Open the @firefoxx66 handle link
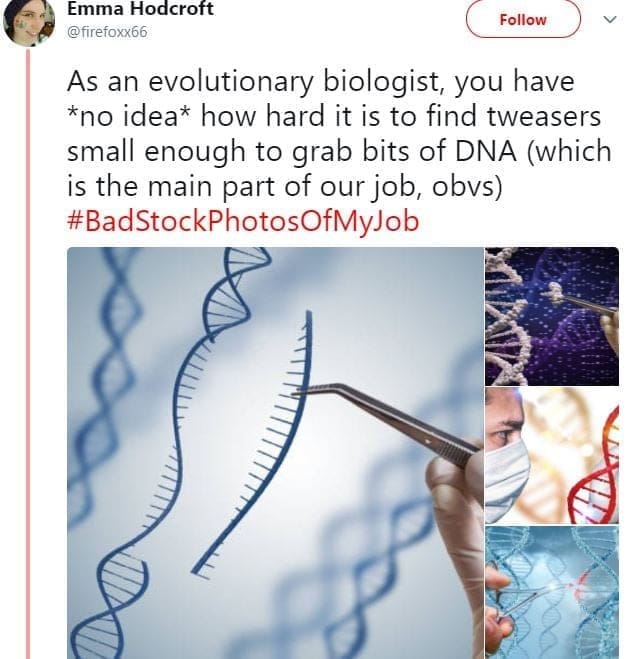The height and width of the screenshot is (659, 638). click(x=106, y=31)
